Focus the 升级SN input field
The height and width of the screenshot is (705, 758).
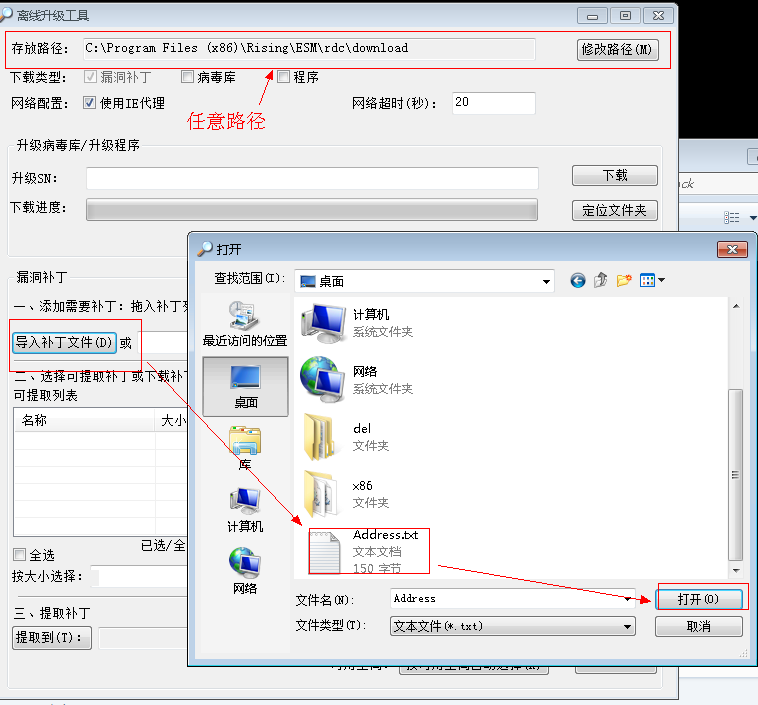point(312,178)
